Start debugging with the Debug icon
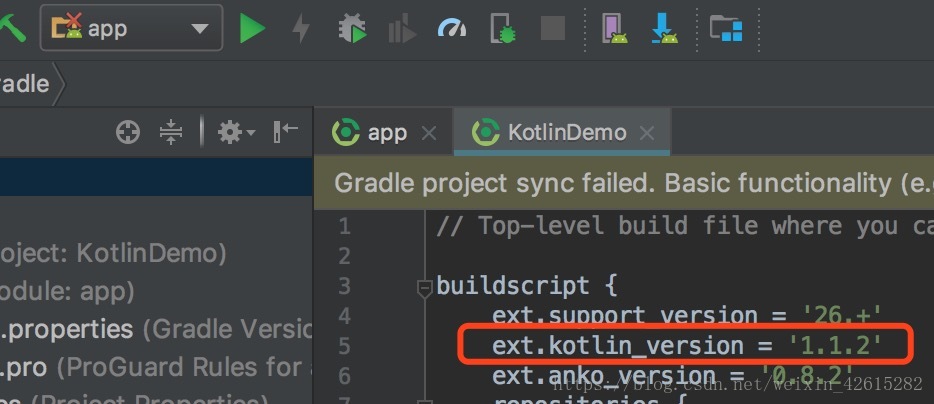 click(351, 29)
